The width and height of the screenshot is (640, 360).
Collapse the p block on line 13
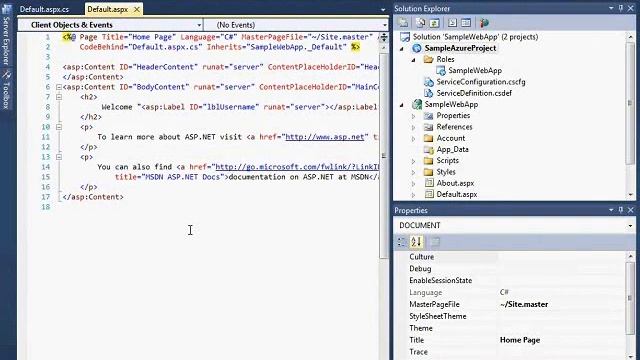[59, 157]
